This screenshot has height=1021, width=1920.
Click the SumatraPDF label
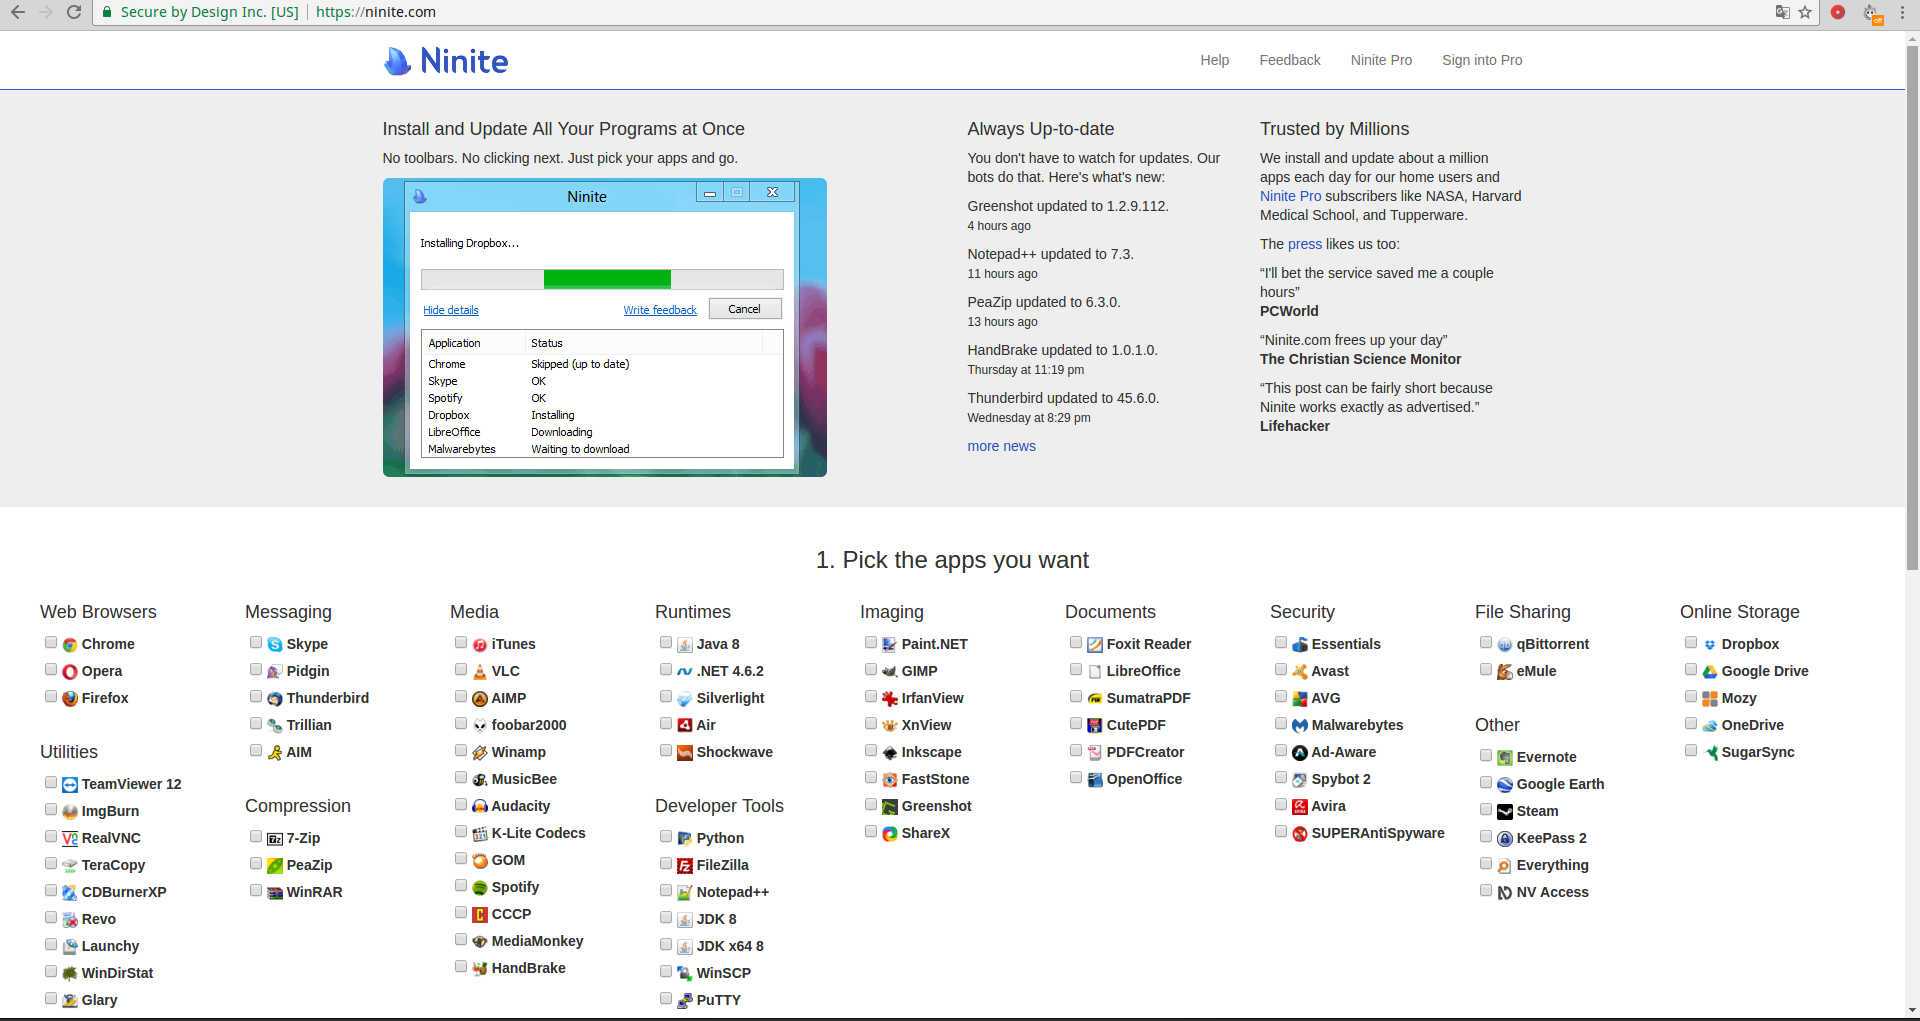coord(1148,698)
